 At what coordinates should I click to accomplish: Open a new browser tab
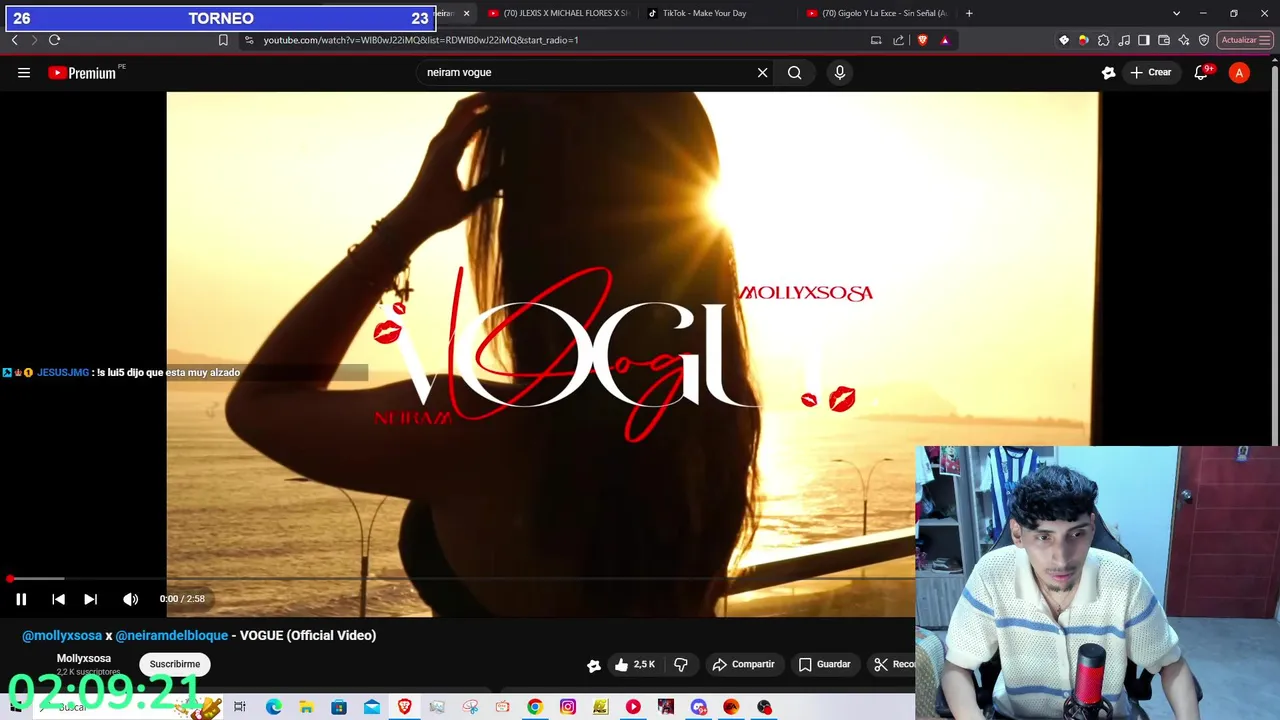tap(969, 13)
